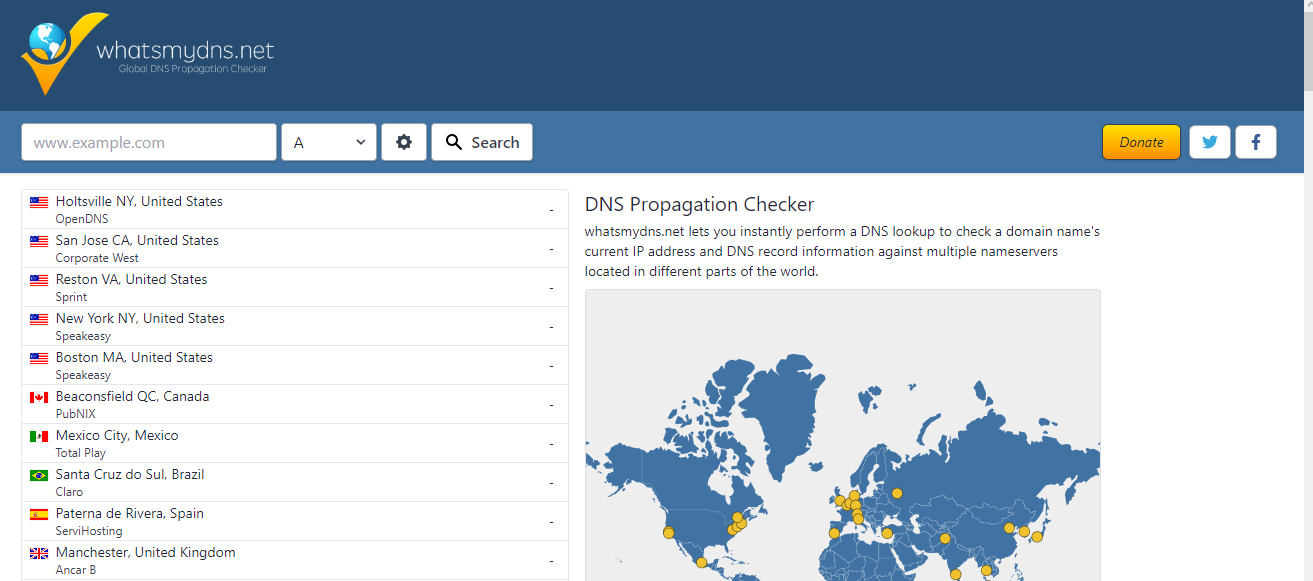Click the DNS Propagation Checker heading
The height and width of the screenshot is (581, 1313).
click(x=699, y=205)
